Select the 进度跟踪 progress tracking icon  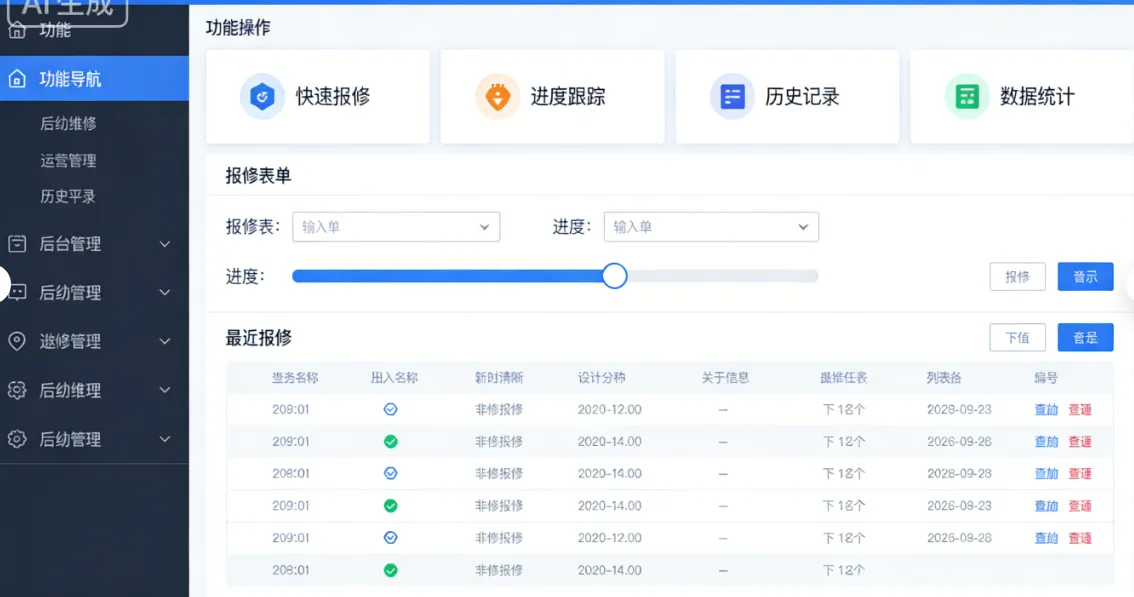point(499,96)
